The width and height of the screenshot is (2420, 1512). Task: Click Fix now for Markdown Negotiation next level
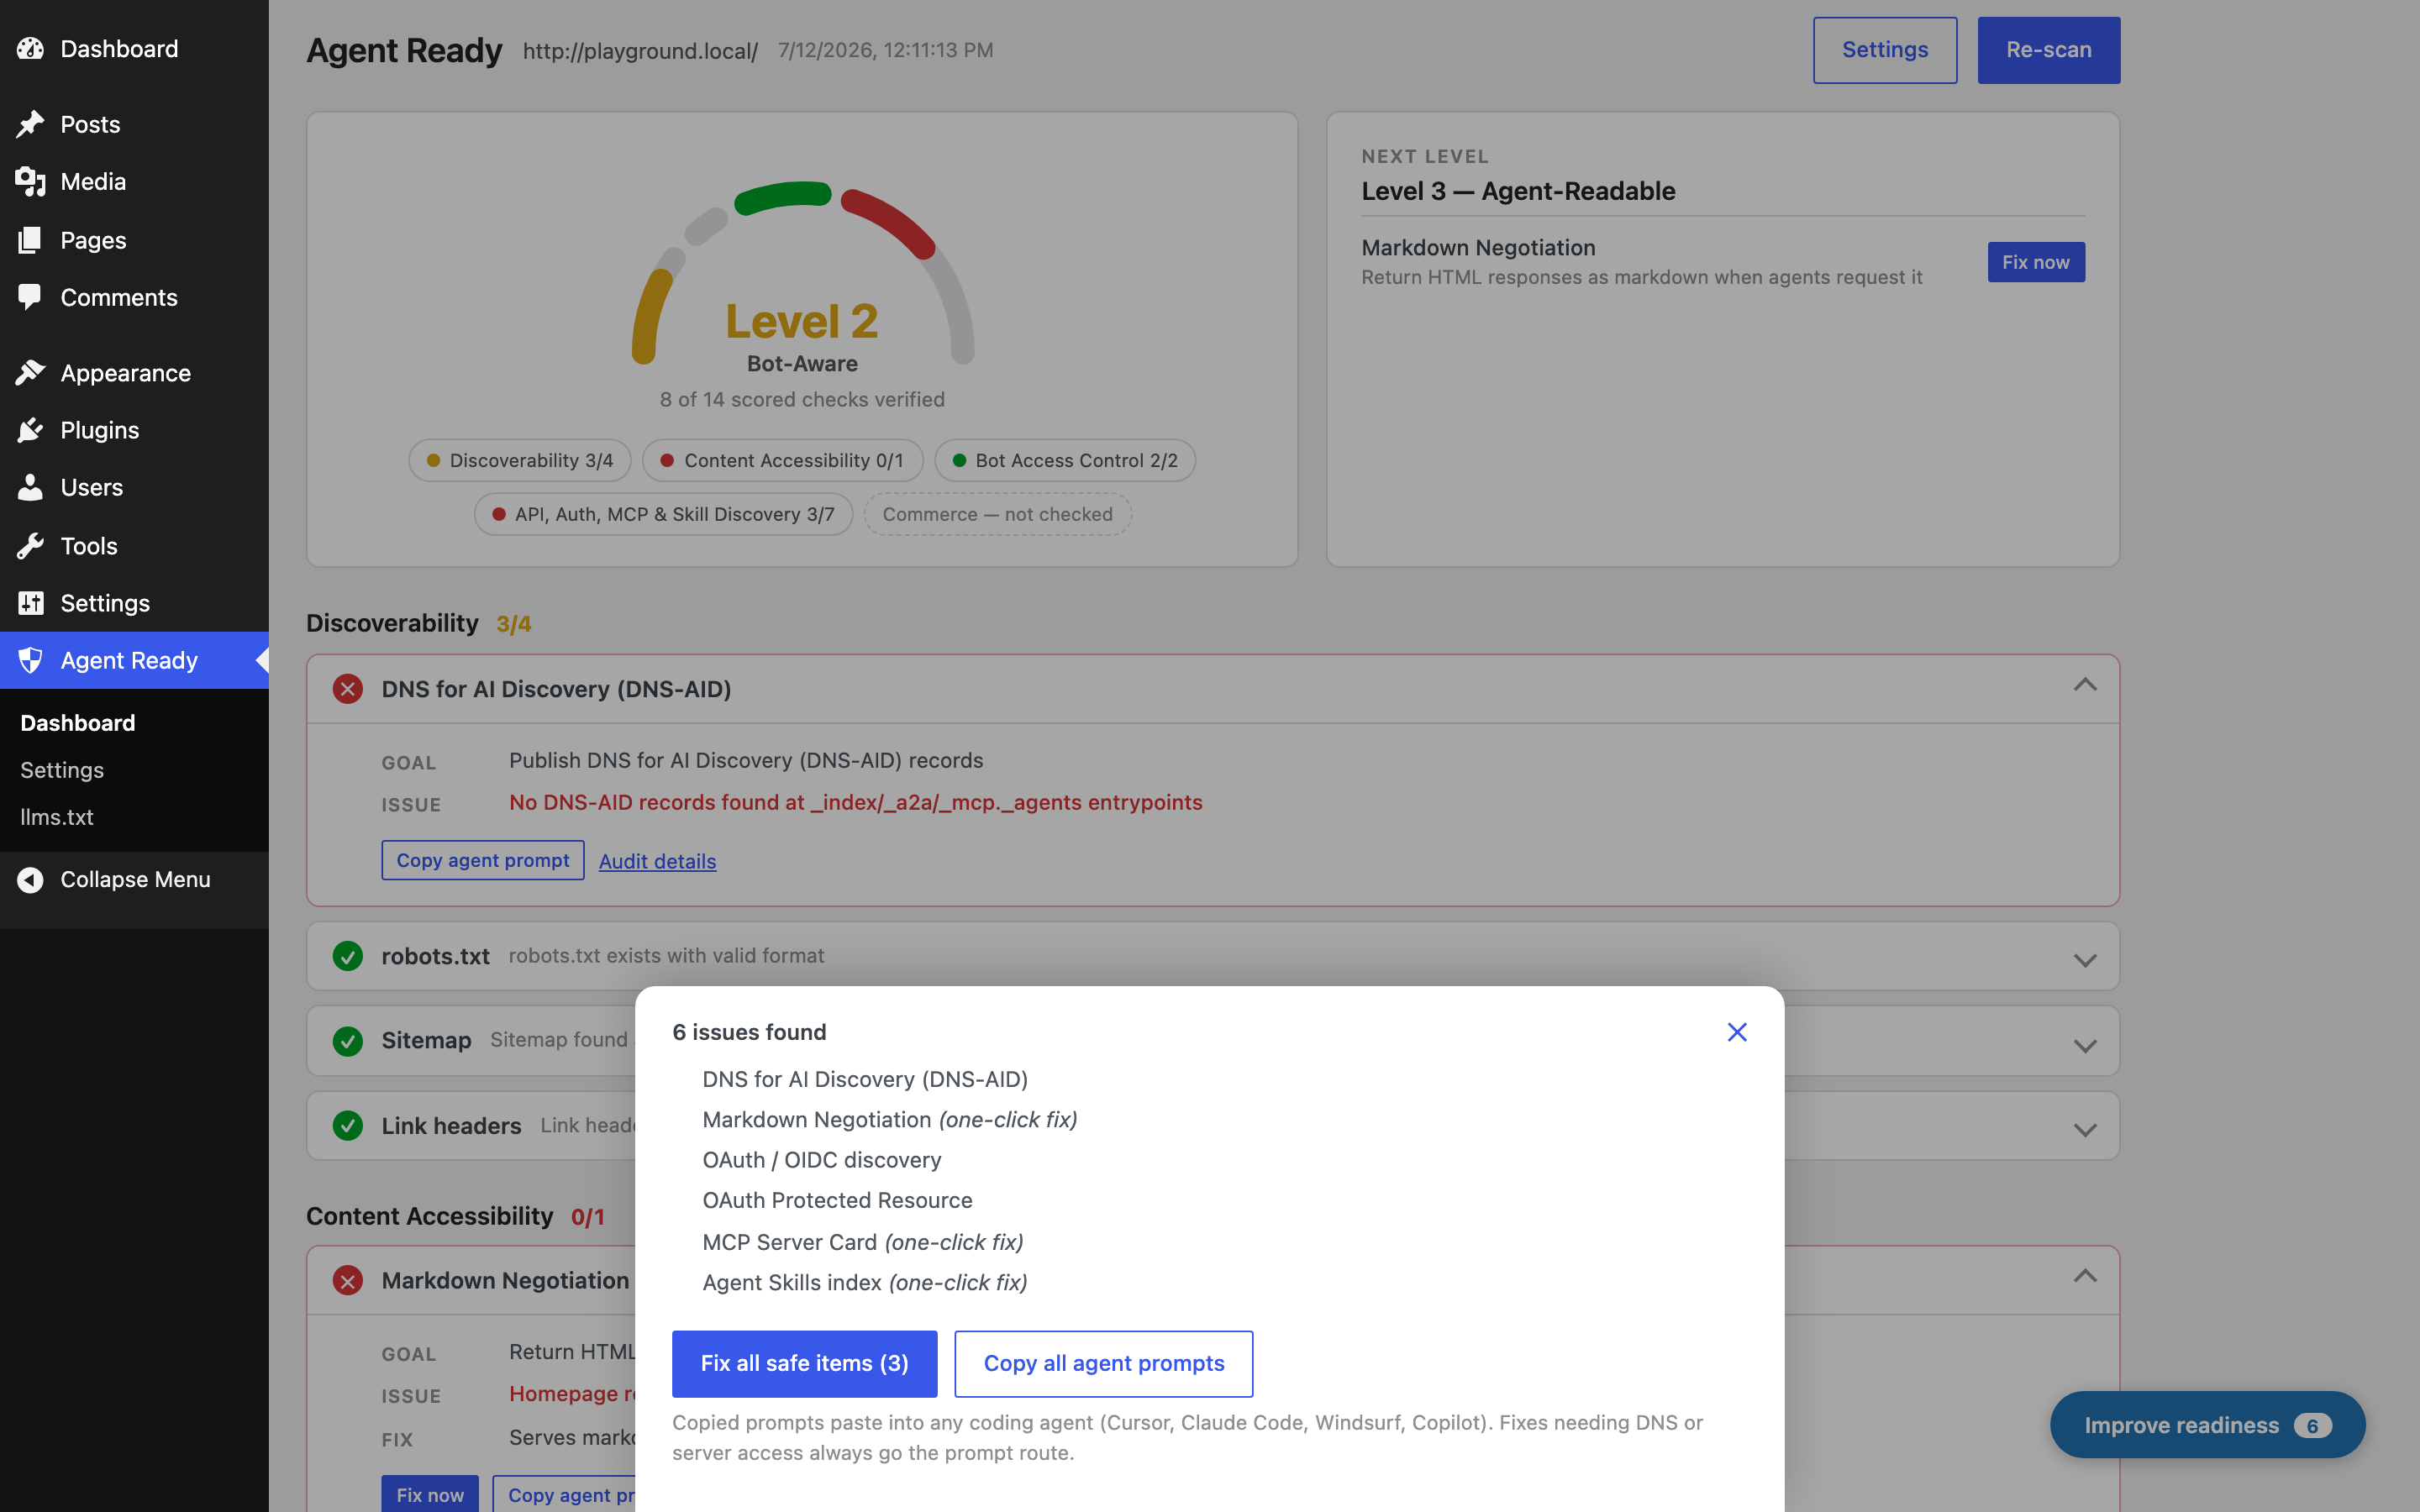point(2036,262)
